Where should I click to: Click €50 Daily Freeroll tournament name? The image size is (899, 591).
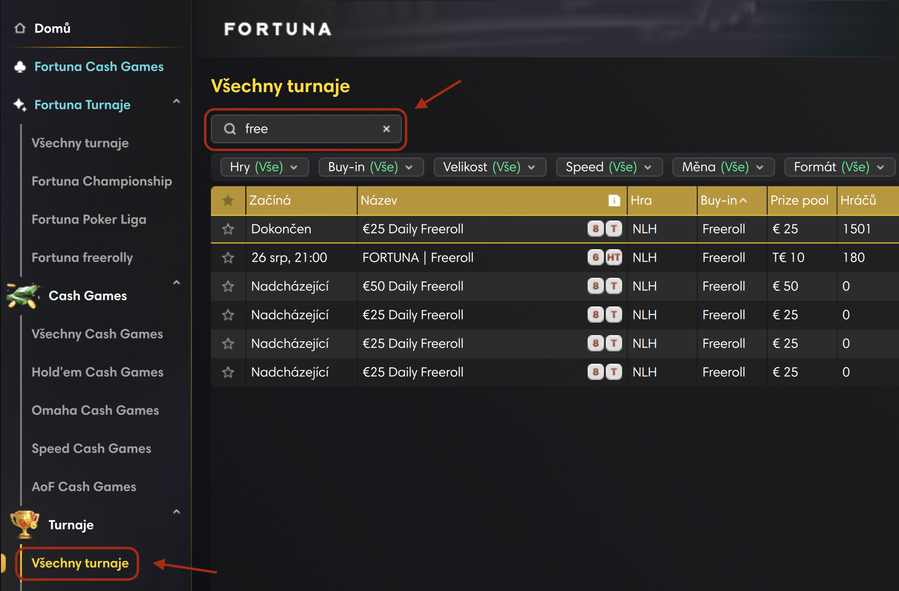[413, 286]
